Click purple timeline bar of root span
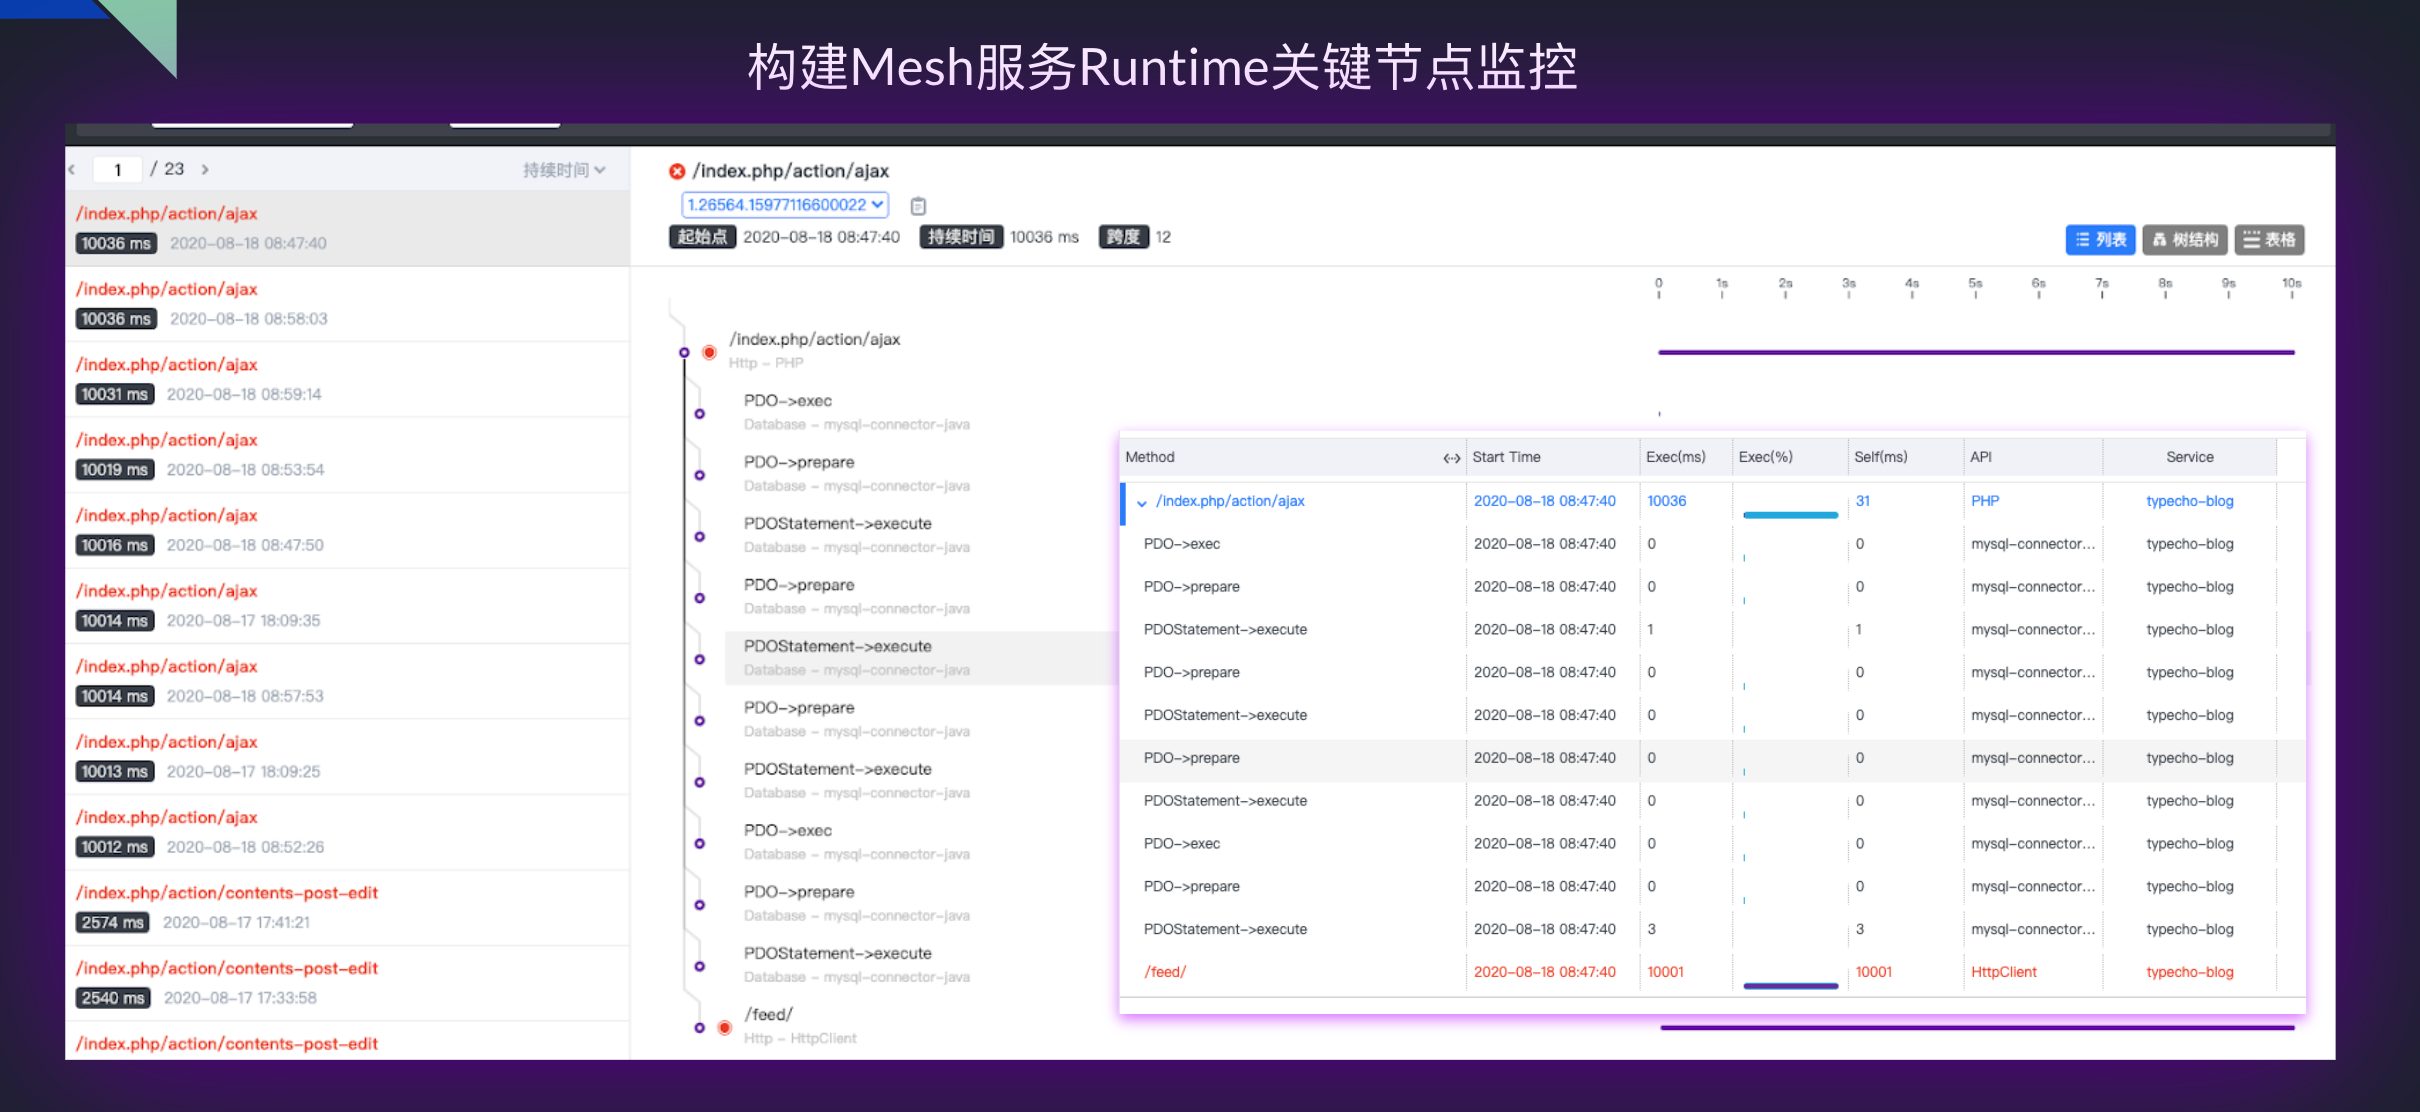Screen dimensions: 2420x1112 click(x=1975, y=352)
